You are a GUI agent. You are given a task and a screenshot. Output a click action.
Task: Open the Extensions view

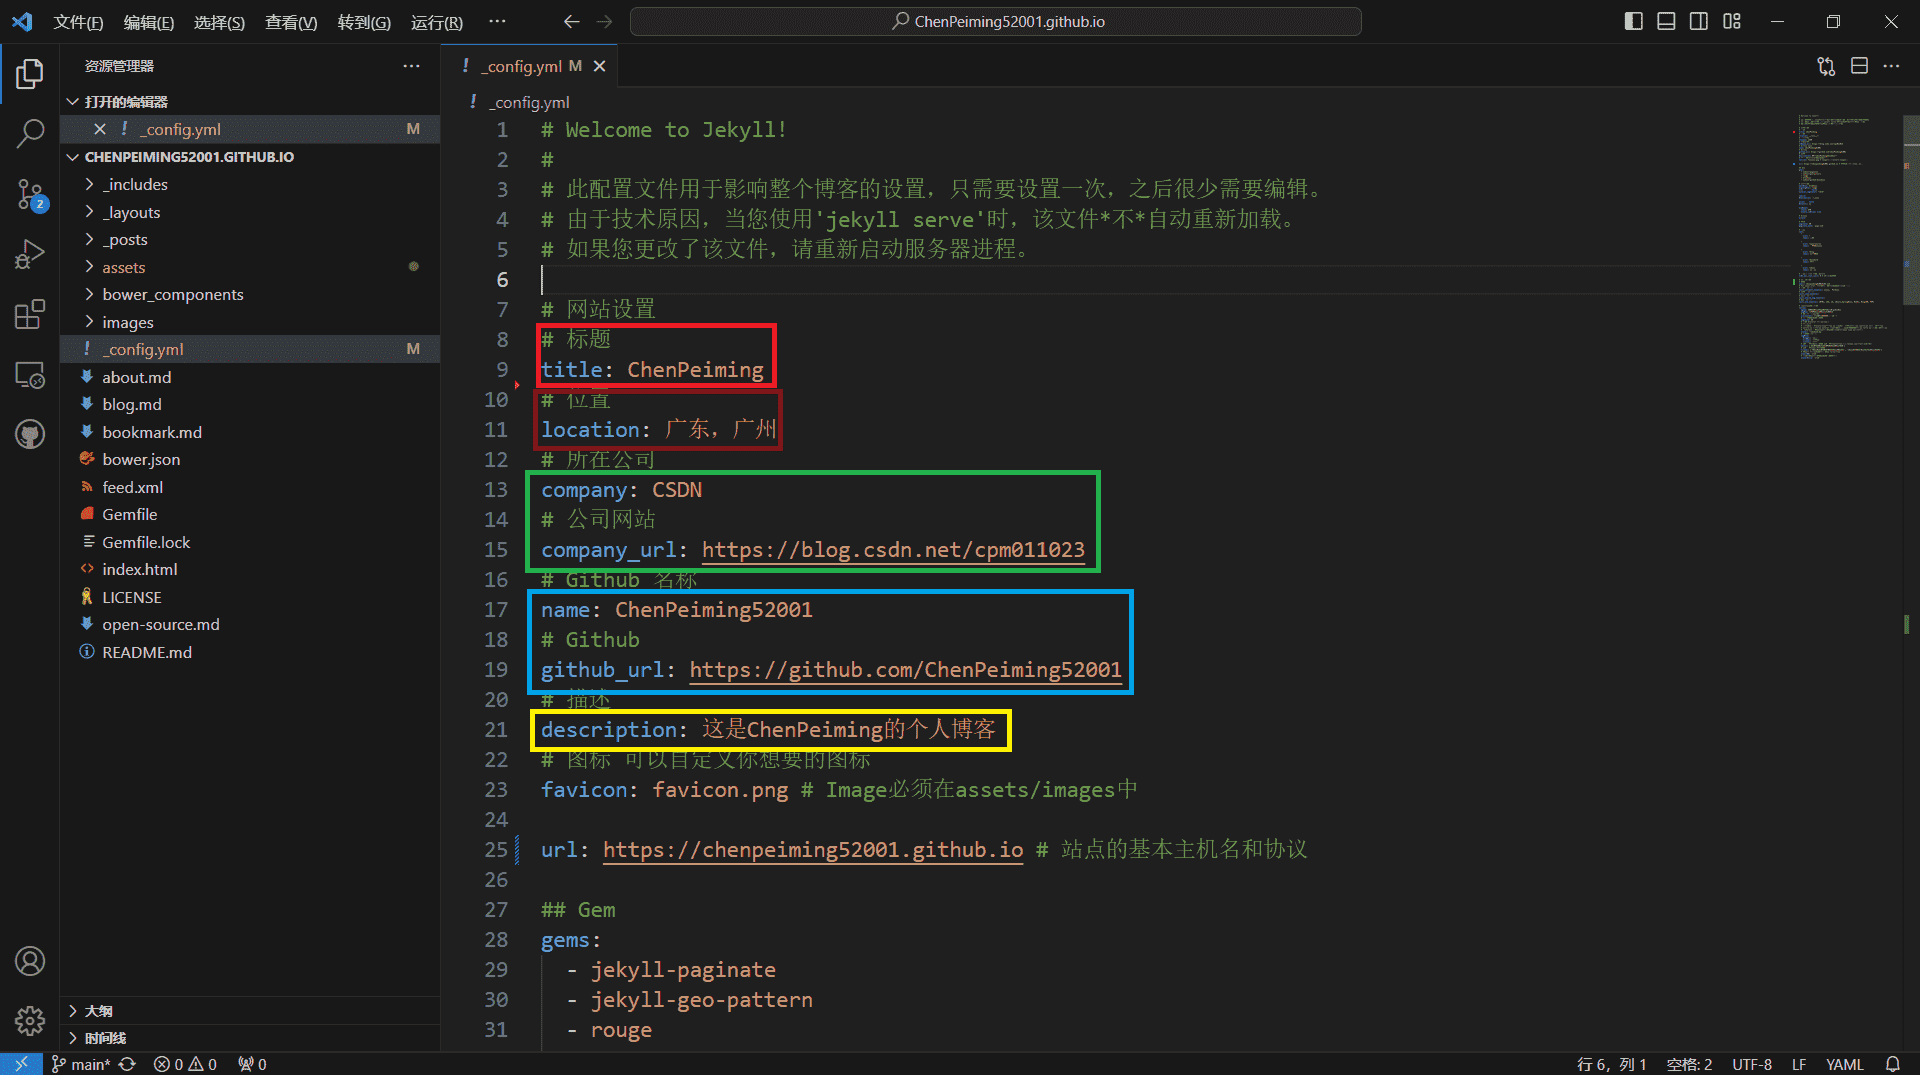30,315
